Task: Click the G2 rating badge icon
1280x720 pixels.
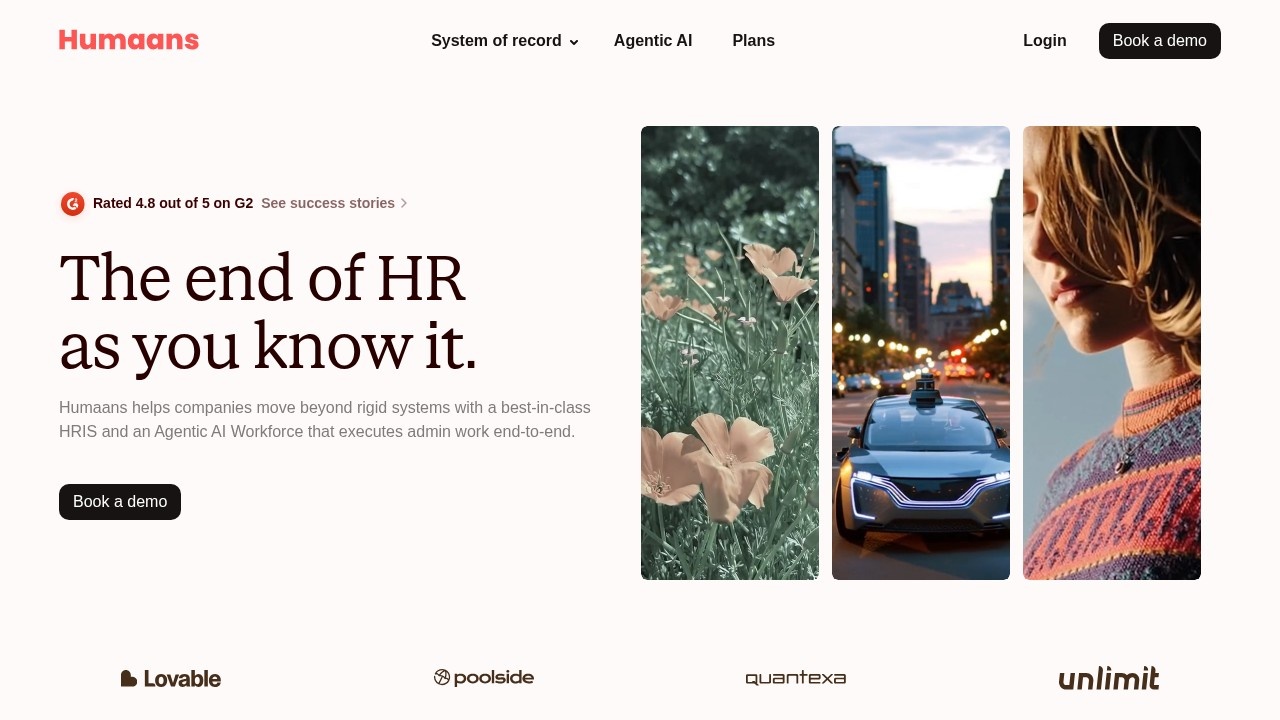Action: 72,204
